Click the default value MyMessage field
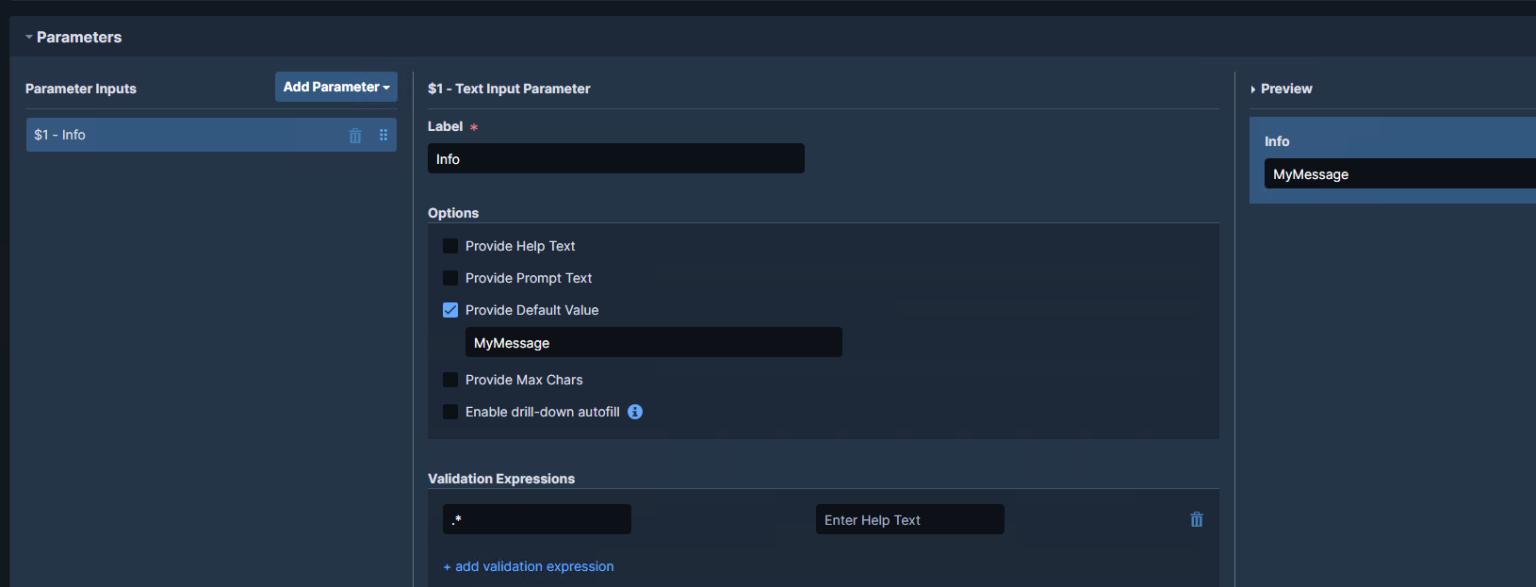The width and height of the screenshot is (1536, 587). (653, 343)
